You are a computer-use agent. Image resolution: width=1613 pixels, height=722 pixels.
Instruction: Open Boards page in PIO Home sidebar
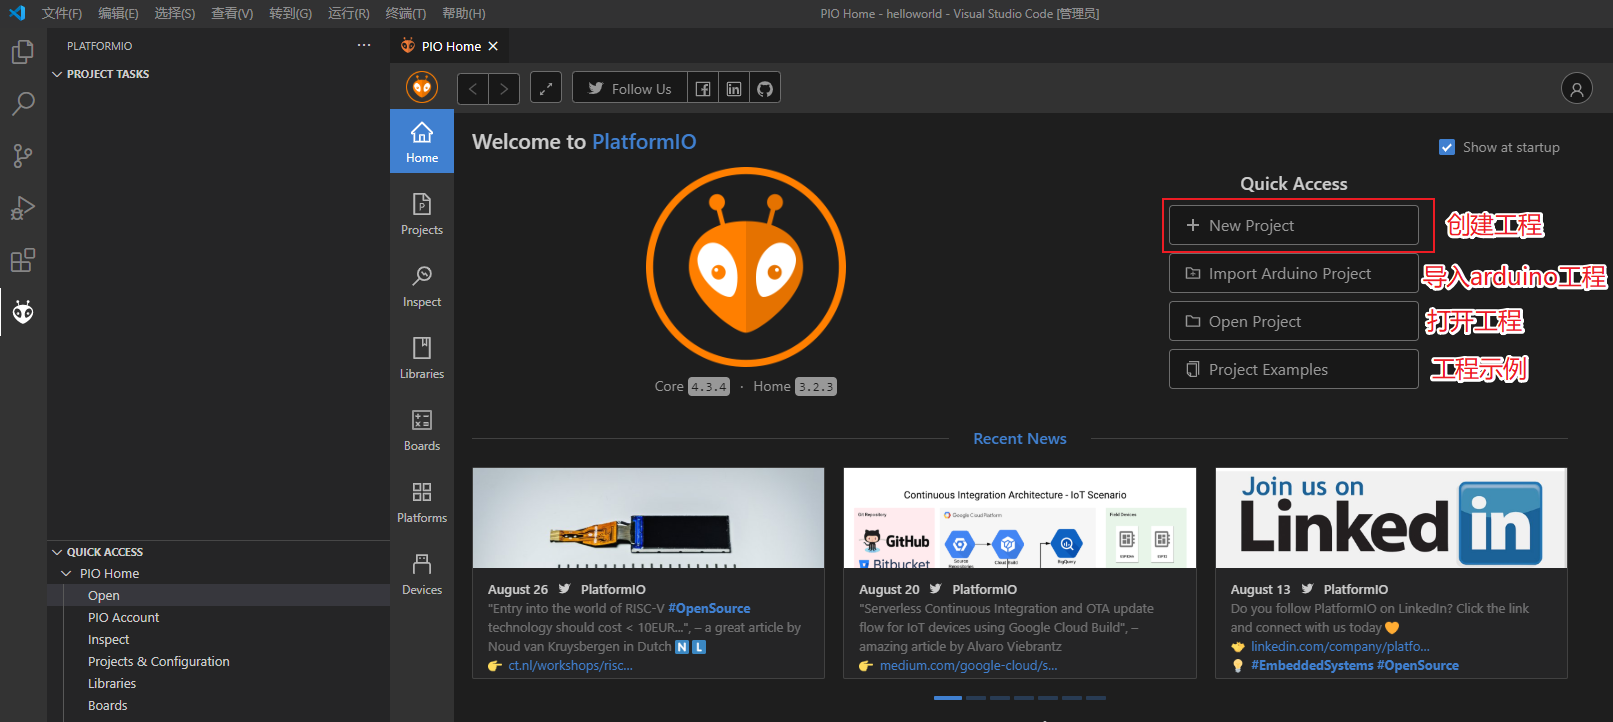click(x=422, y=430)
